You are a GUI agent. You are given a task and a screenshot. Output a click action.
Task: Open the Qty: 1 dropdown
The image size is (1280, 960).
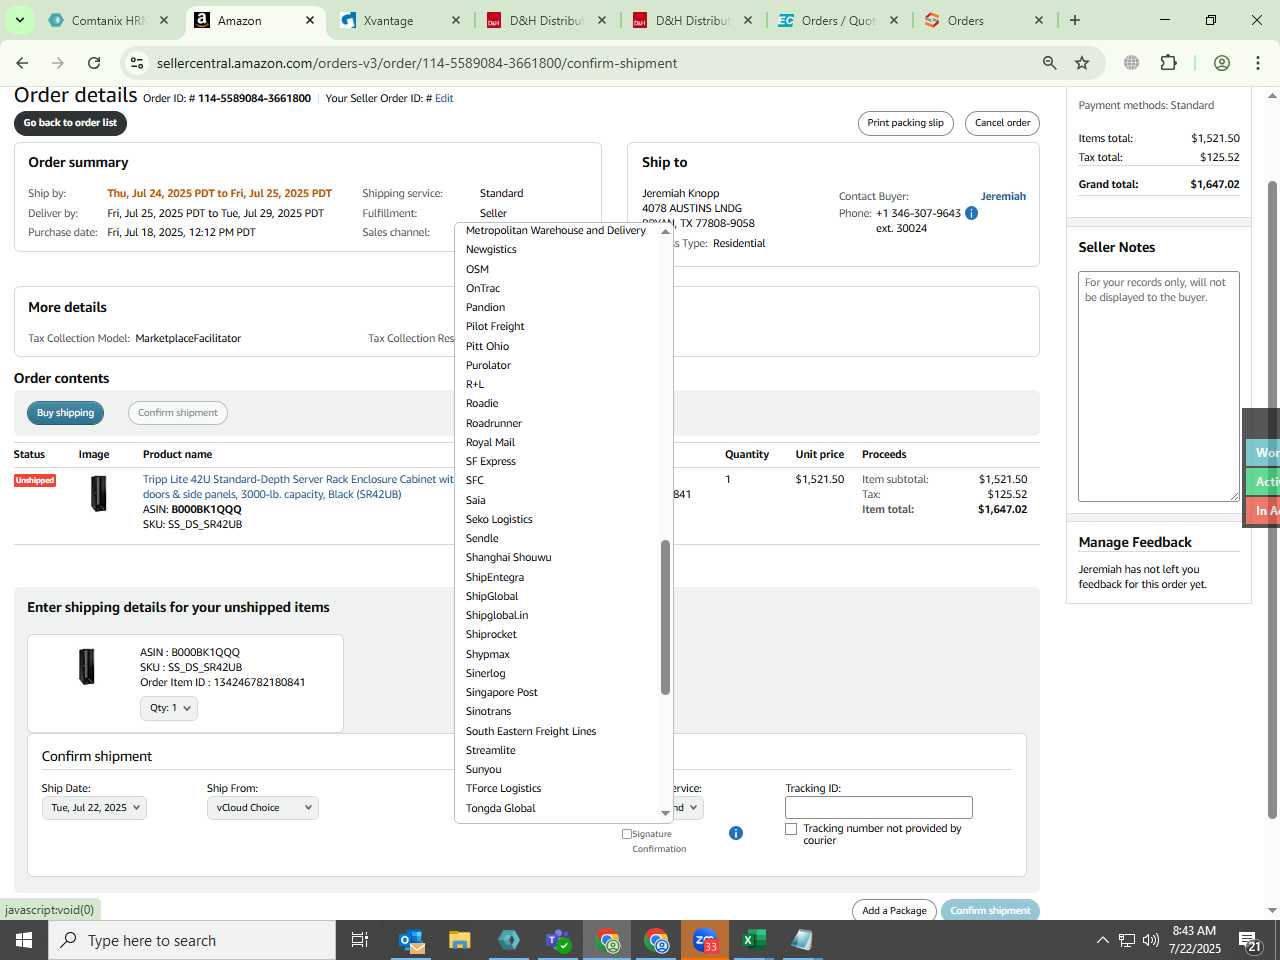pos(169,708)
